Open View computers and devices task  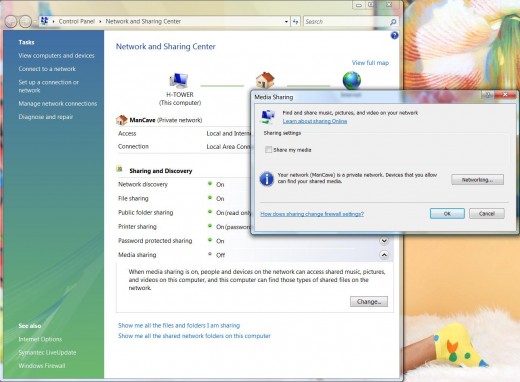click(x=56, y=56)
